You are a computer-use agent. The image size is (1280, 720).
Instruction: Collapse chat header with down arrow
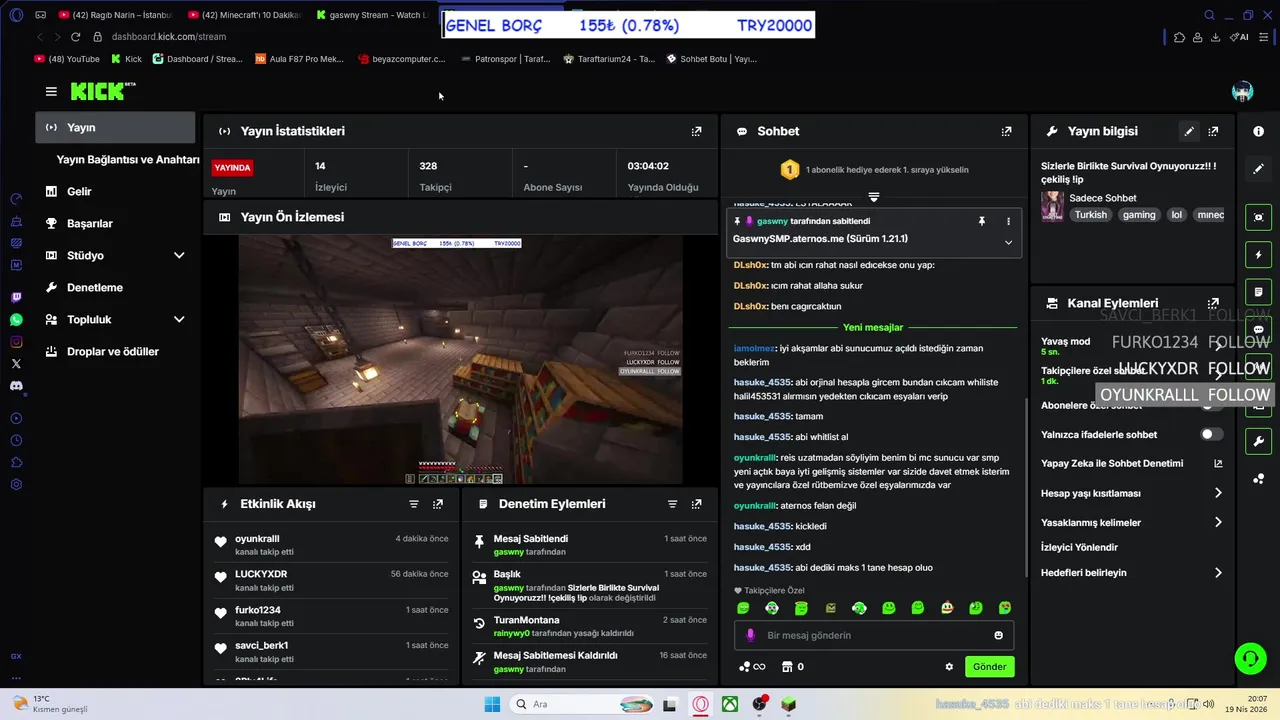click(x=873, y=197)
